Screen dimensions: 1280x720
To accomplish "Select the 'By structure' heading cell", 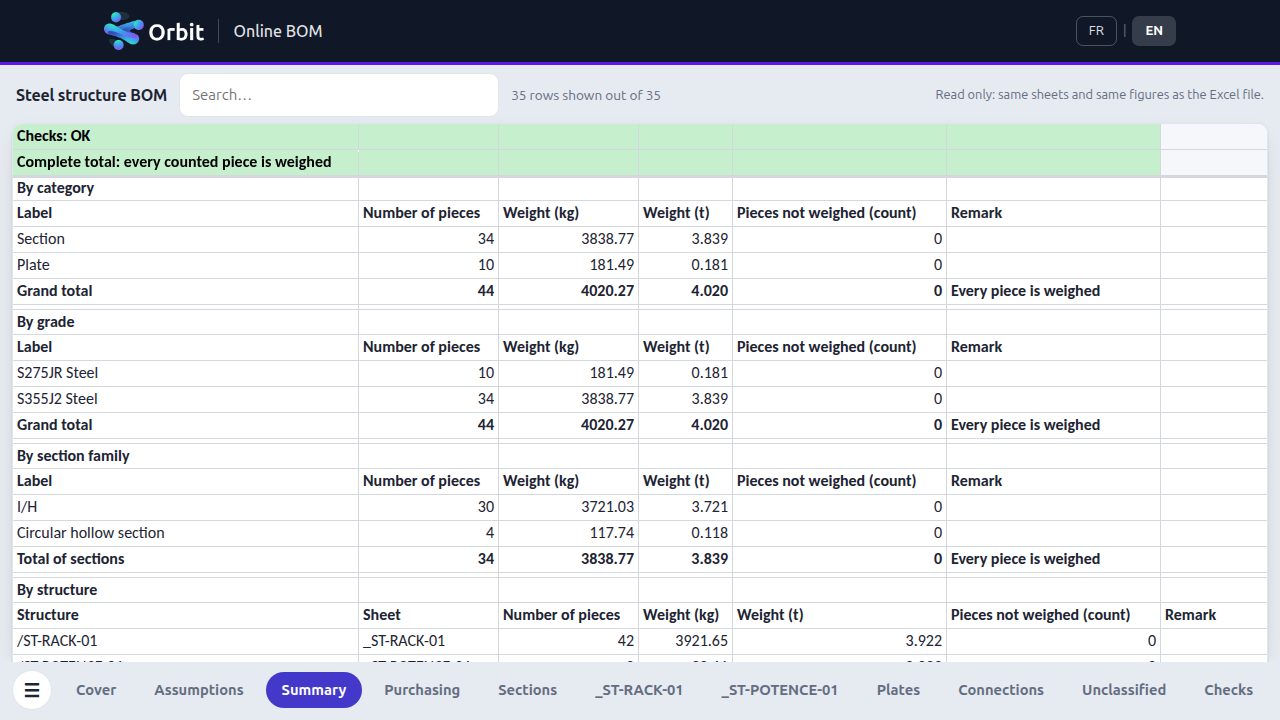I will coord(186,590).
